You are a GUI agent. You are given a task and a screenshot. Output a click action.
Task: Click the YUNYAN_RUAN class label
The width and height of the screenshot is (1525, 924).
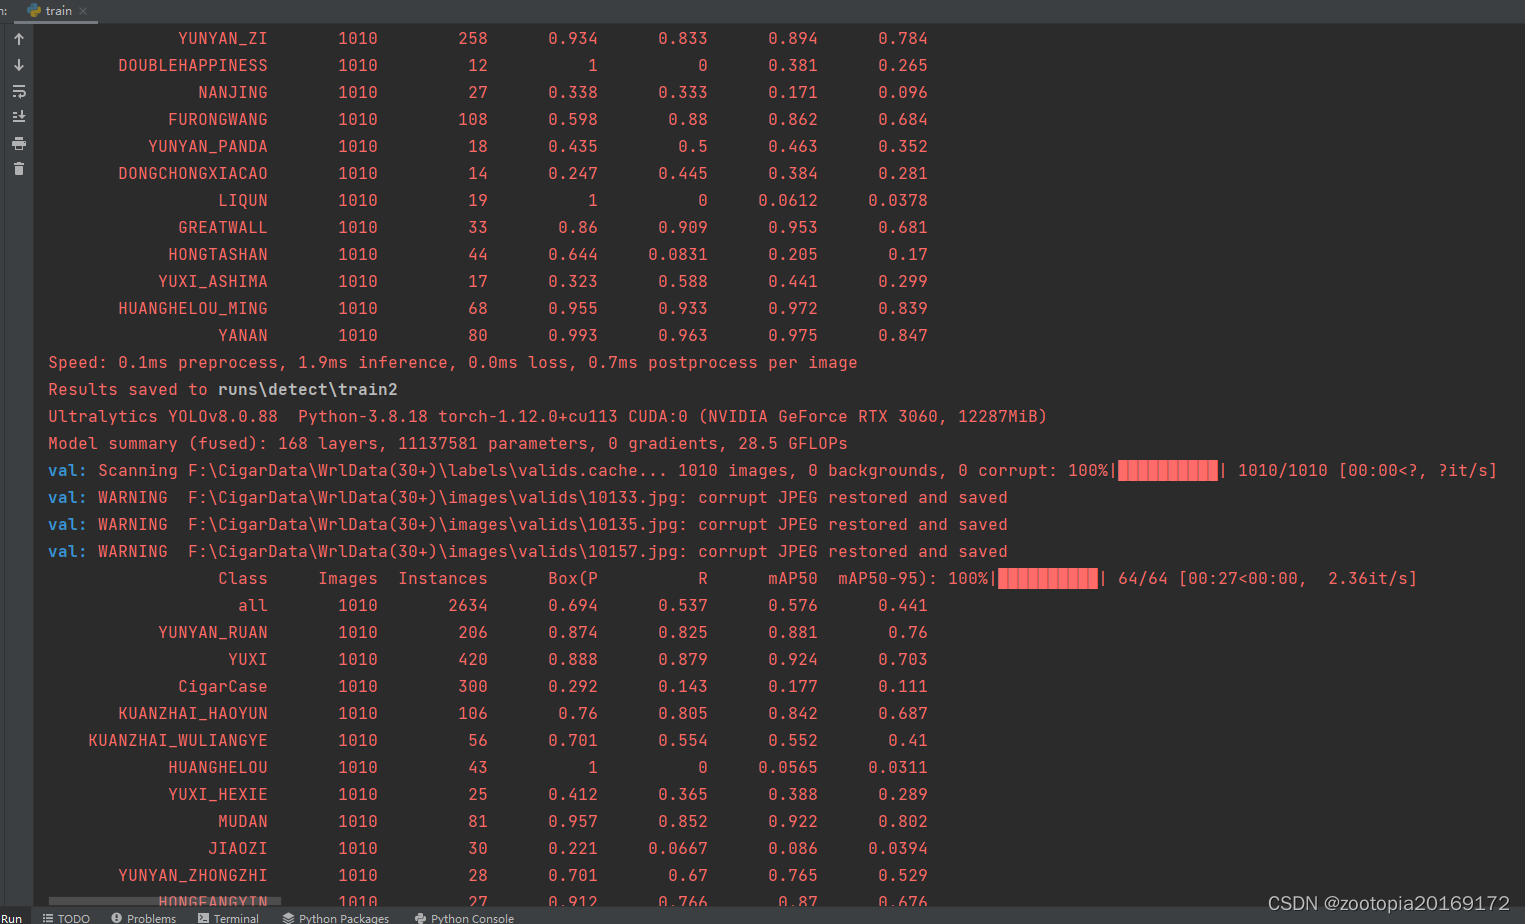[x=213, y=632]
